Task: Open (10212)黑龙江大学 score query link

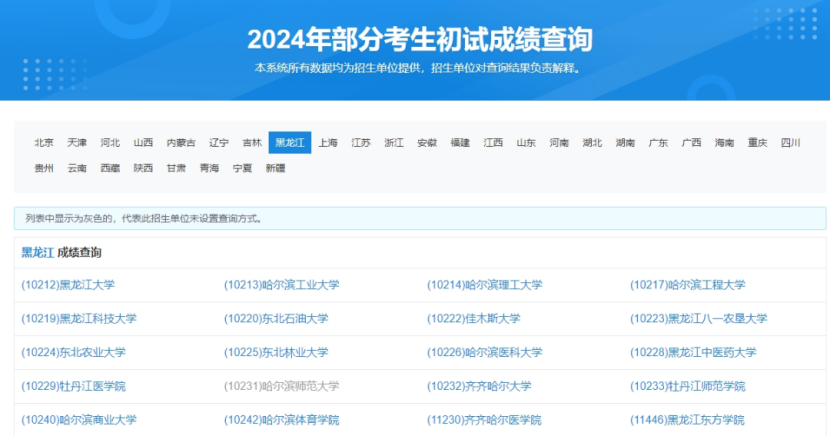Action: 68,285
